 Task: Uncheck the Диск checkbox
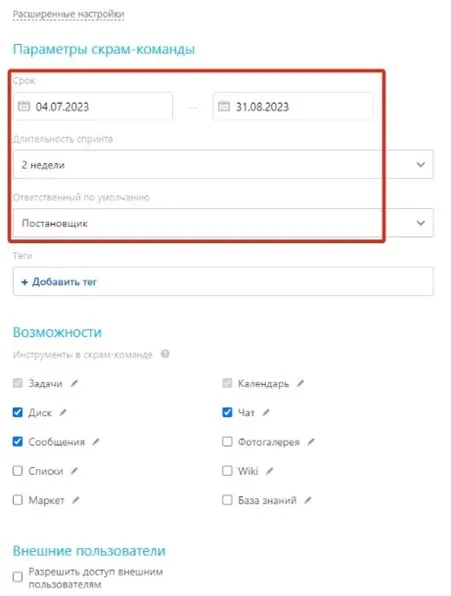pyautogui.click(x=17, y=412)
